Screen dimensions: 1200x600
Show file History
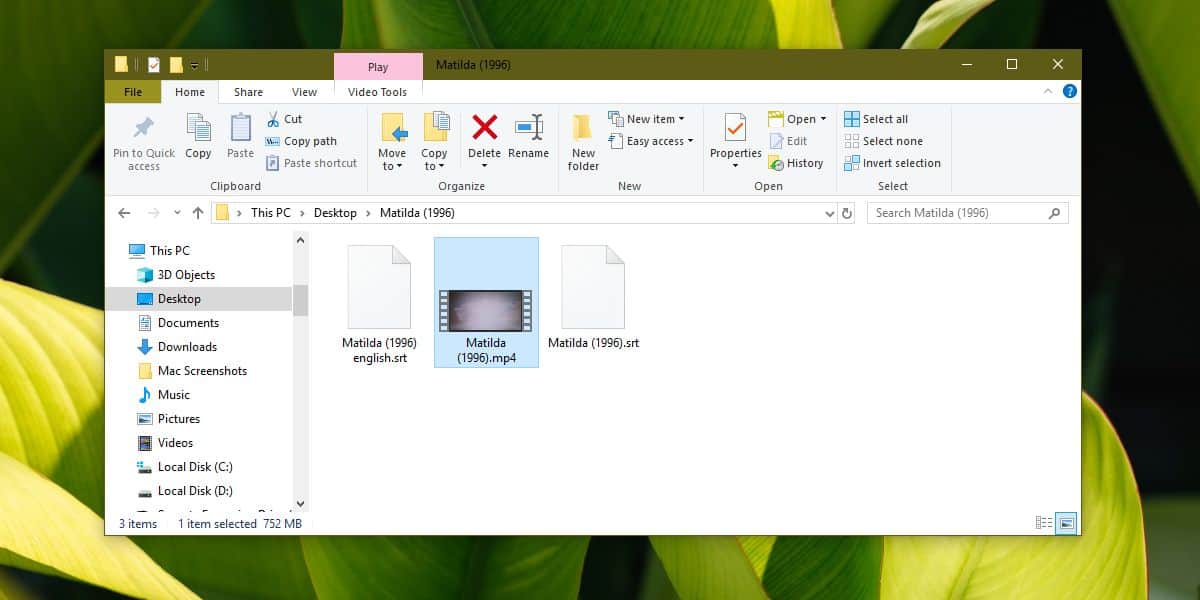[796, 163]
